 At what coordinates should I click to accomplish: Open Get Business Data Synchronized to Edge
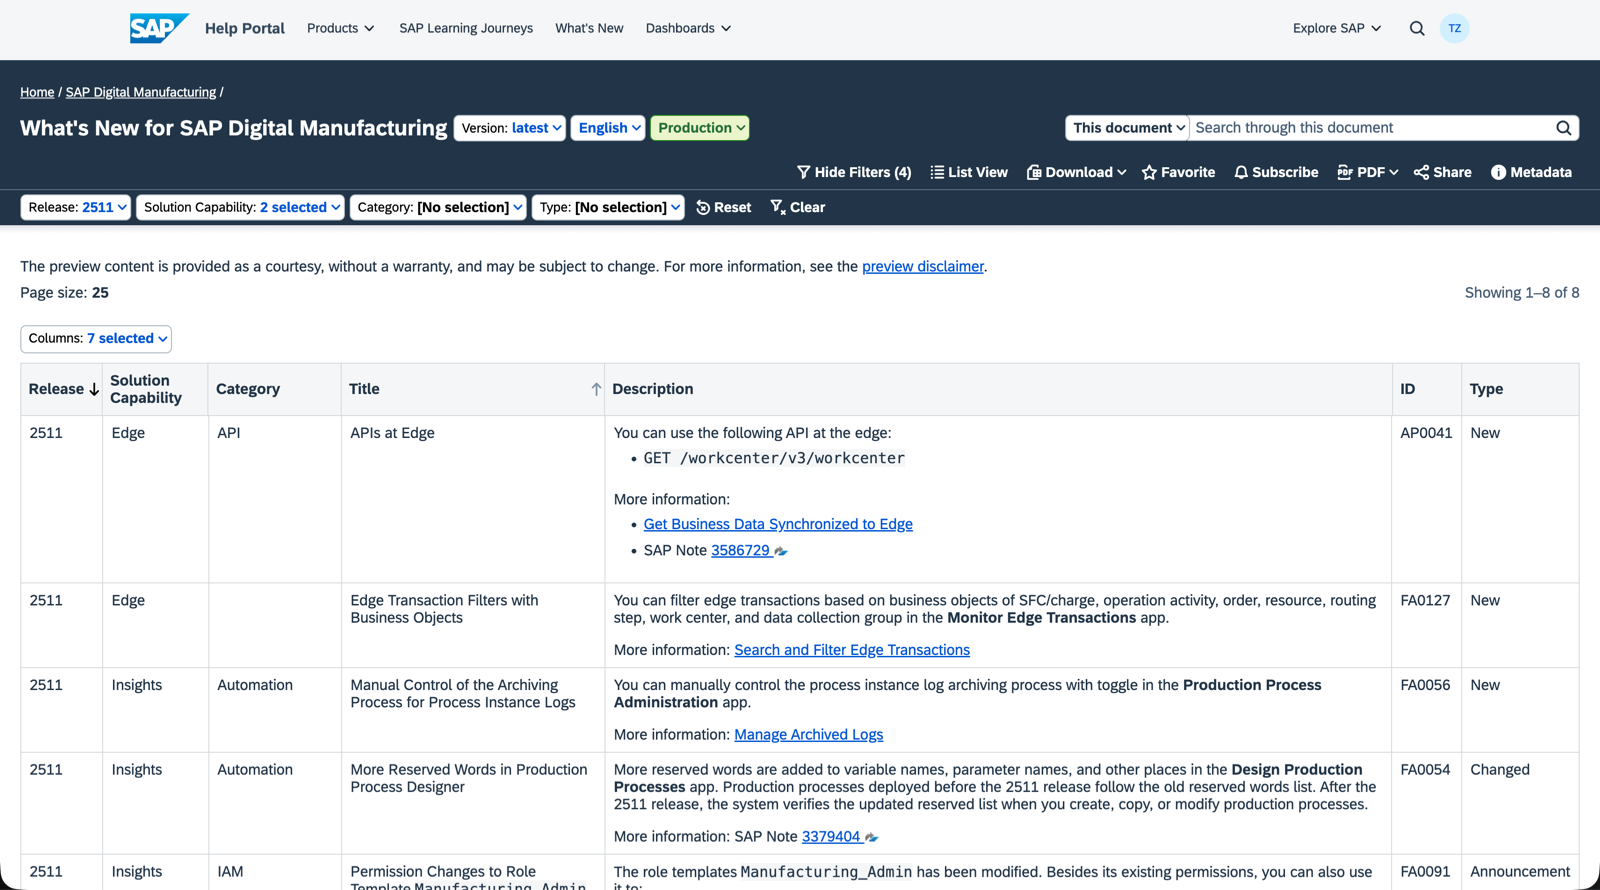[778, 524]
